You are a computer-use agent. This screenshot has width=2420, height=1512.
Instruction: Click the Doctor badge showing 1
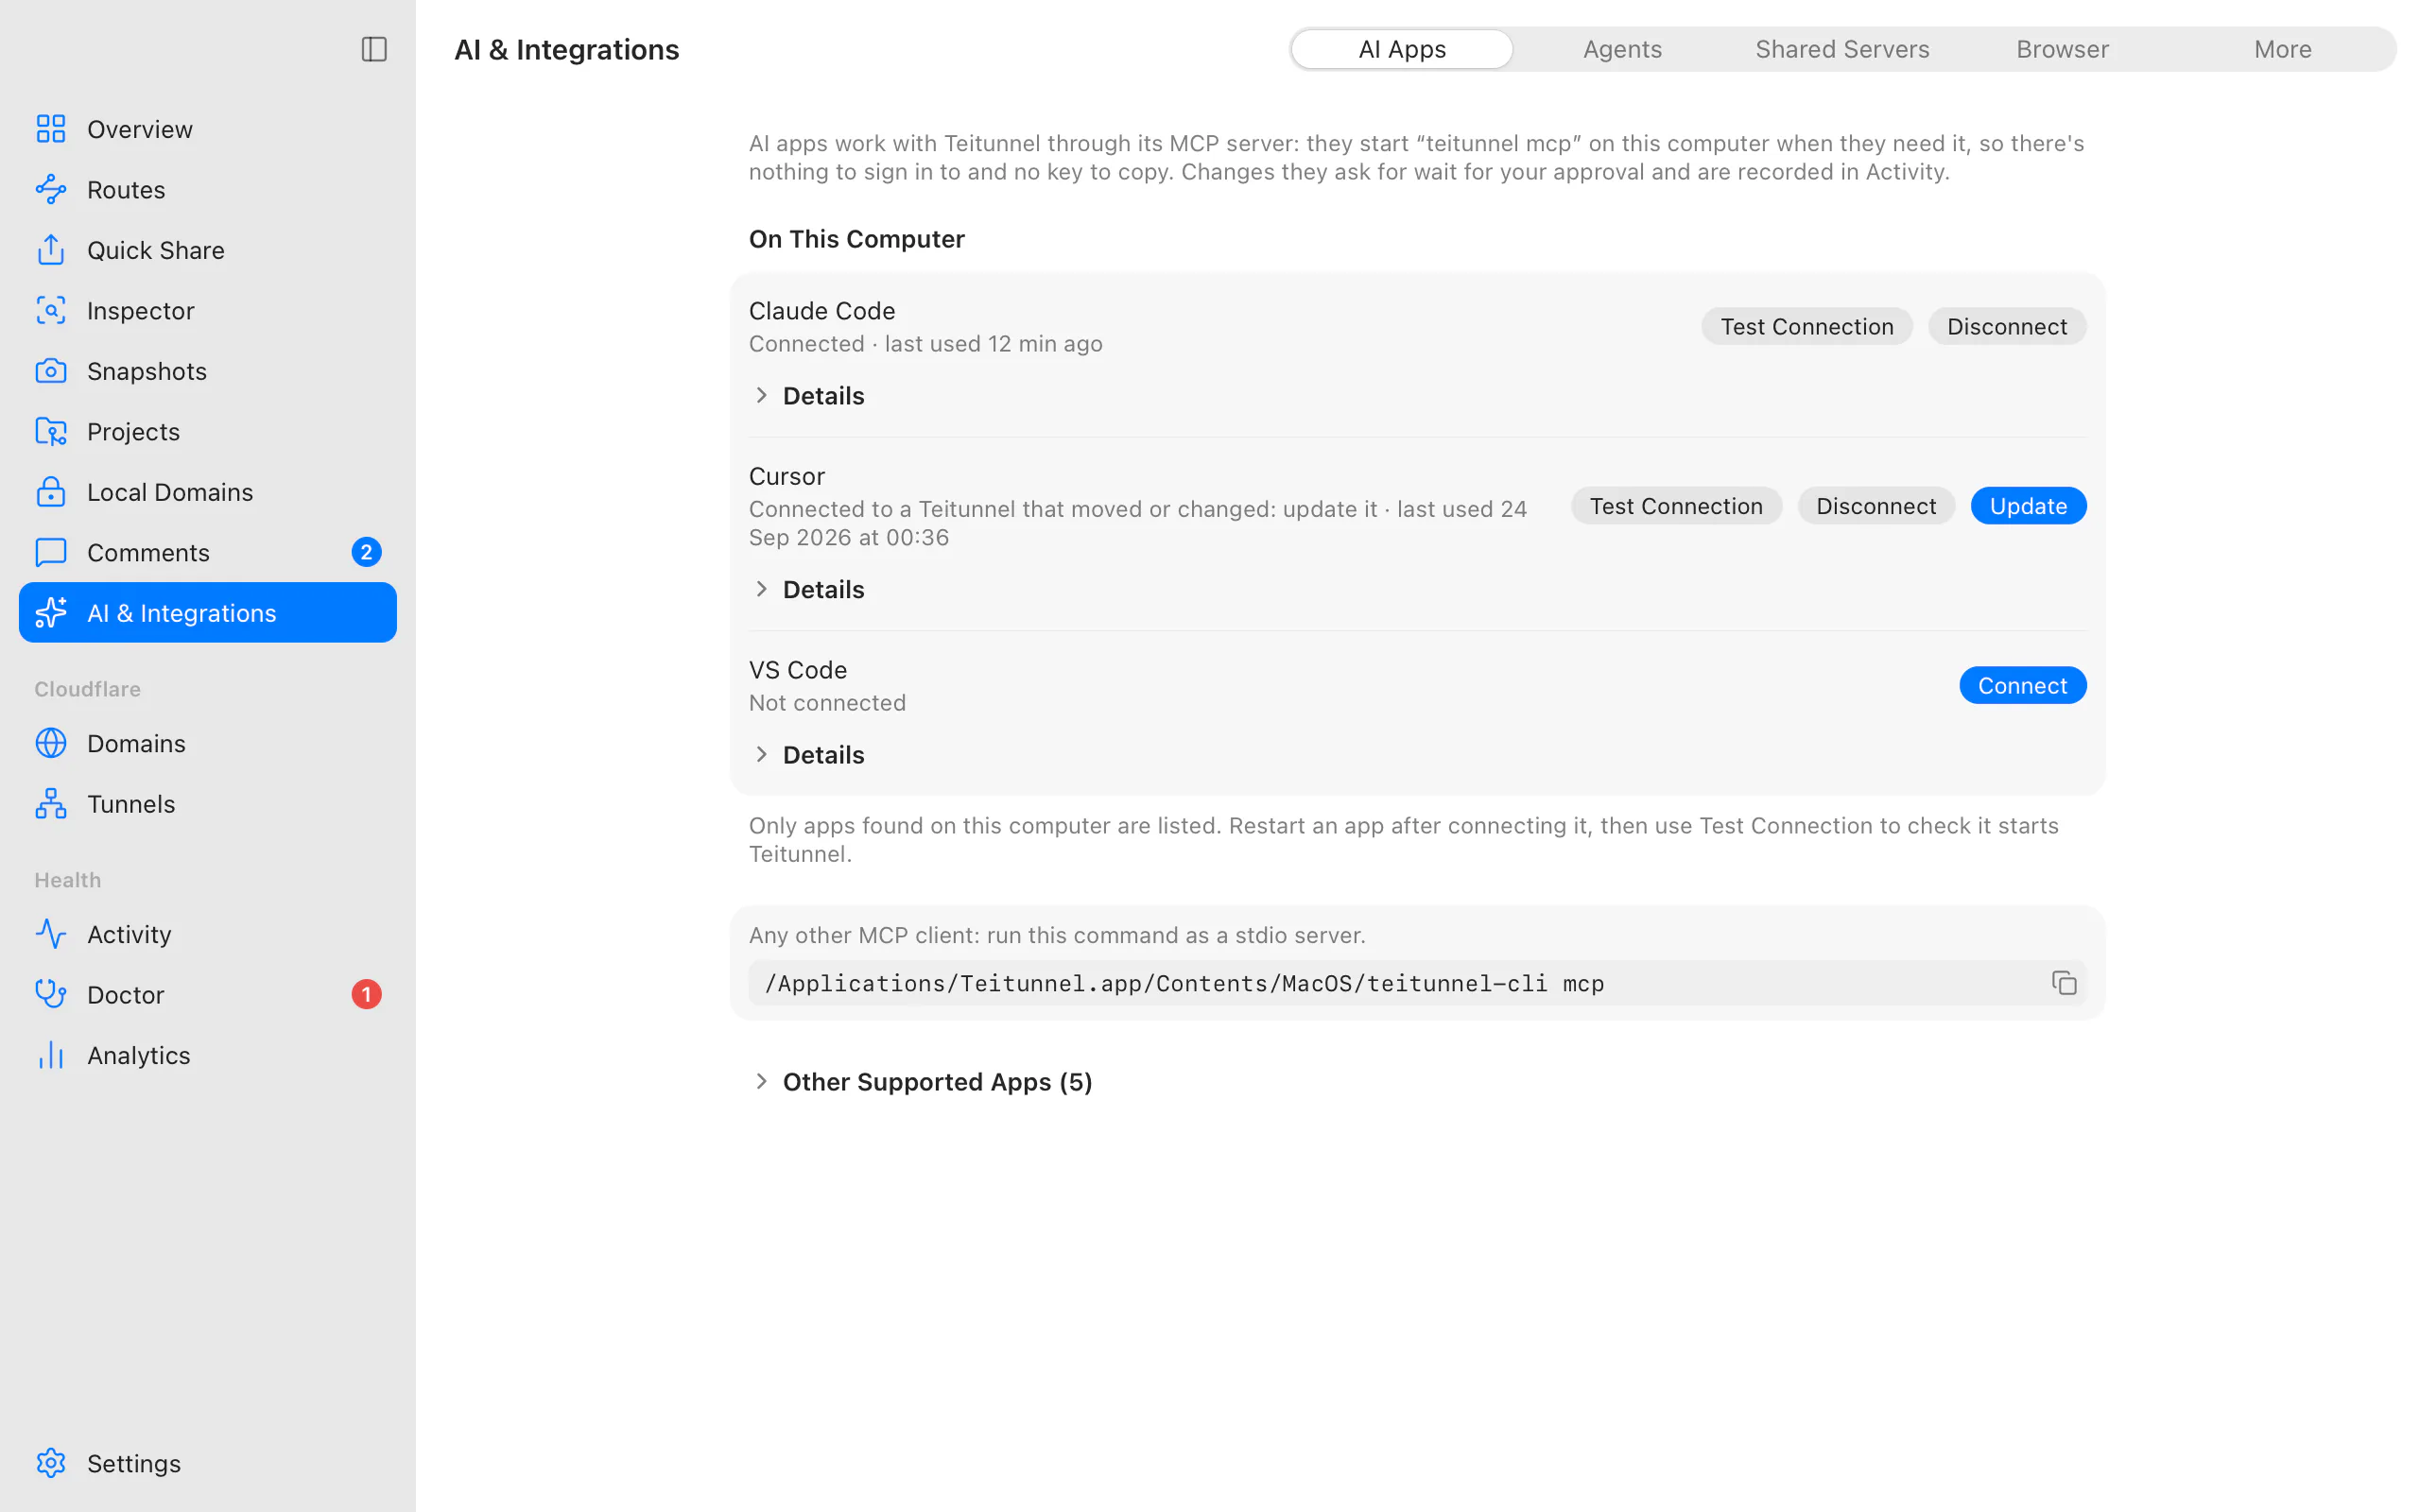pyautogui.click(x=366, y=994)
